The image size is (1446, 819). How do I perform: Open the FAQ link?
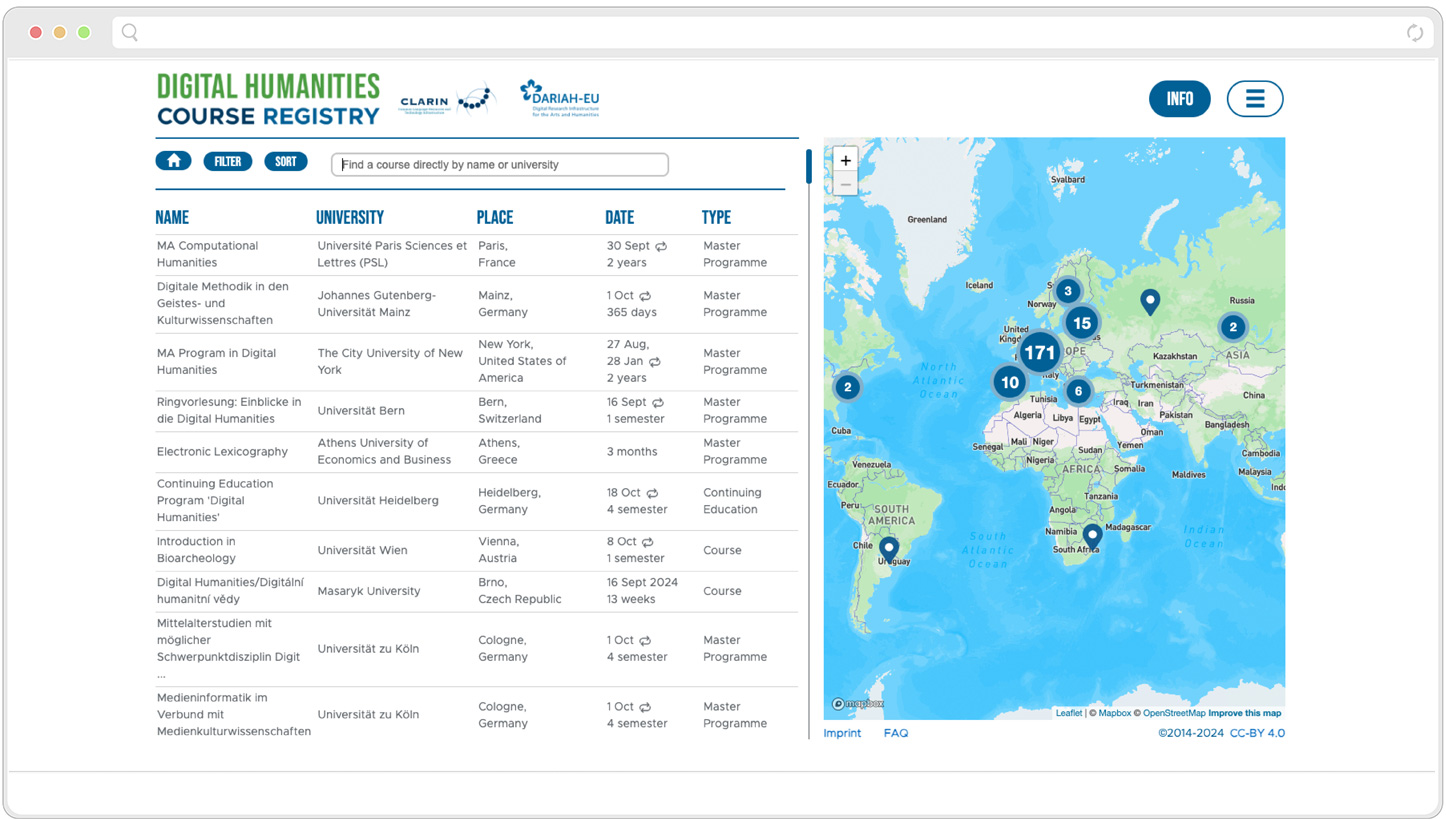point(896,733)
